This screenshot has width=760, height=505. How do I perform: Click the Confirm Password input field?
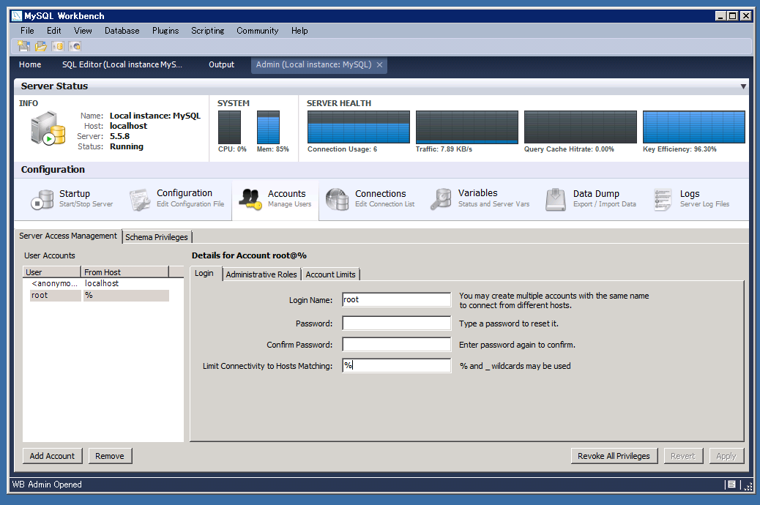[396, 344]
